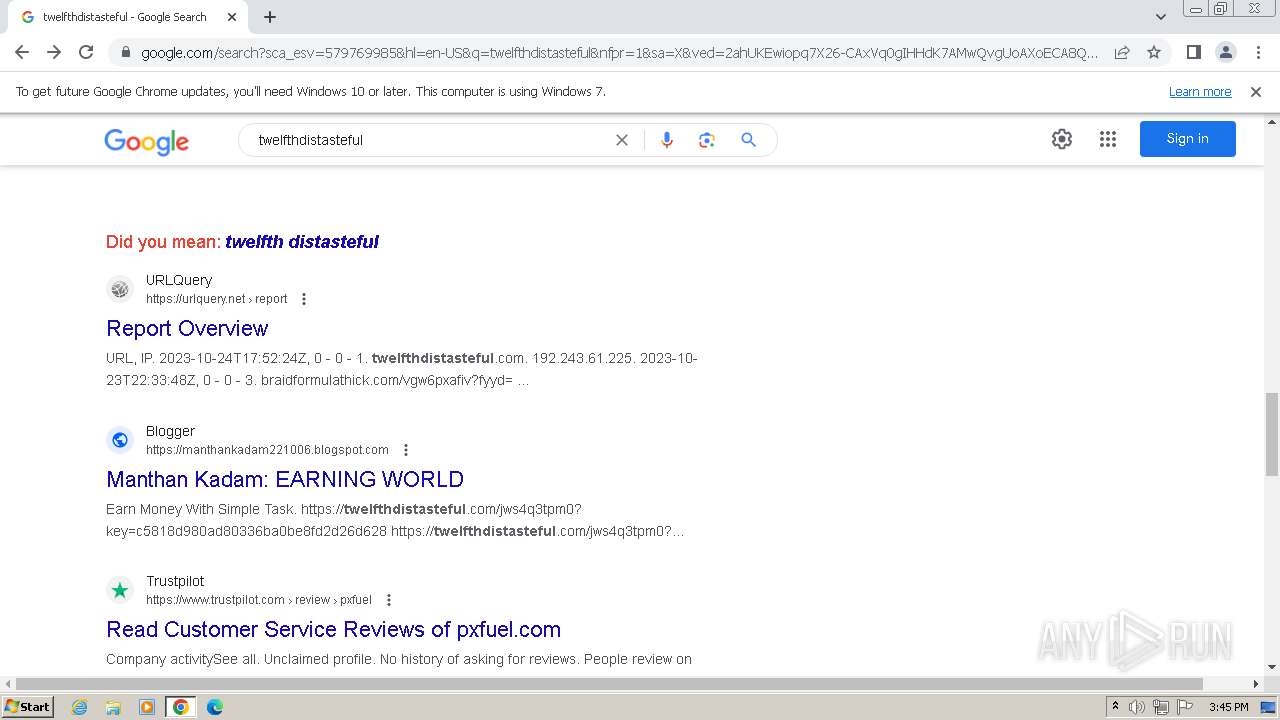
Task: Go forward to next page
Action: [54, 52]
